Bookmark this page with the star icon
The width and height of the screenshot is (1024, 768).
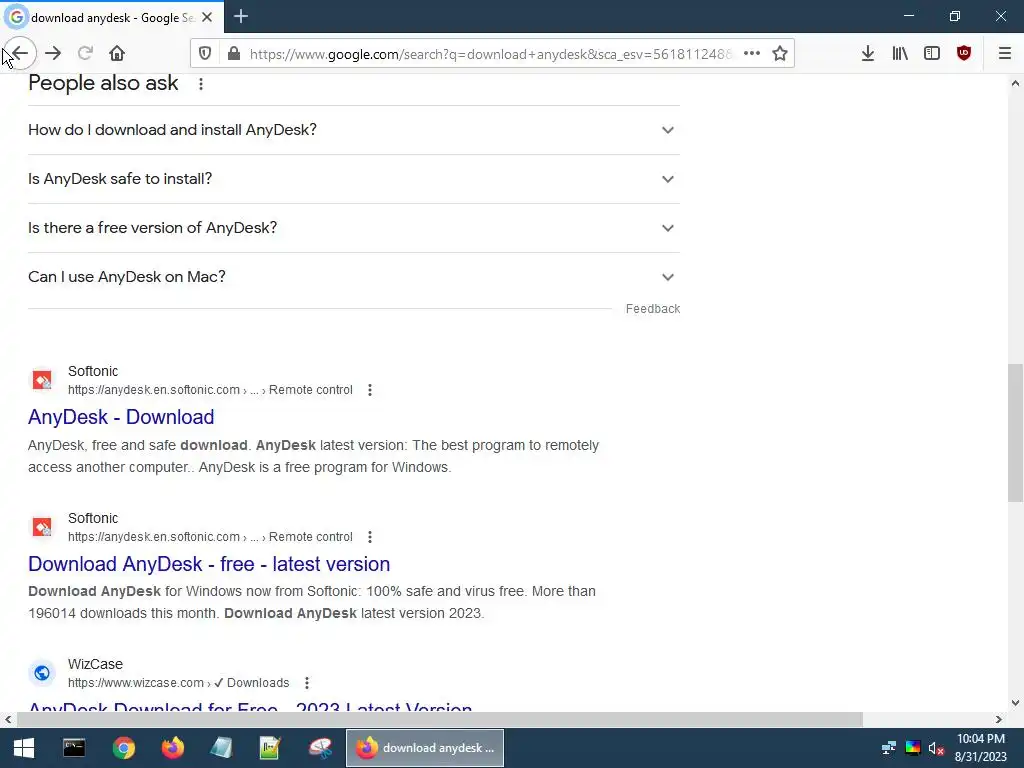click(x=780, y=54)
